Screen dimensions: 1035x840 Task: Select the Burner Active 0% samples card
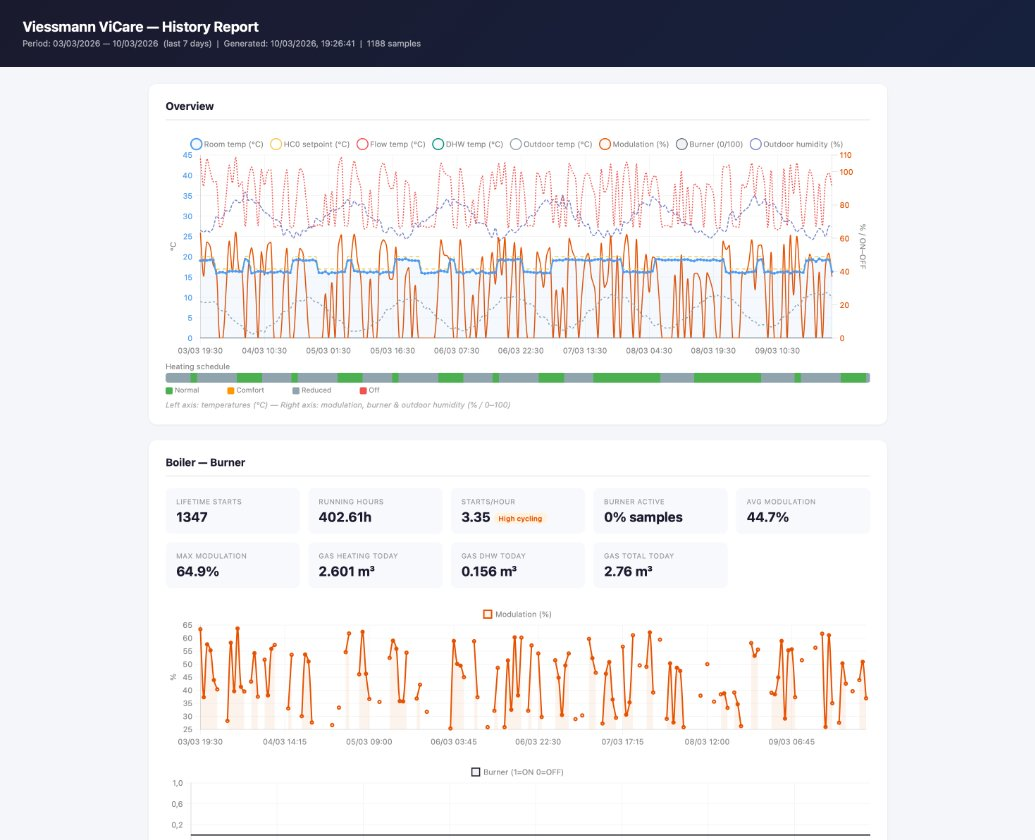660,511
